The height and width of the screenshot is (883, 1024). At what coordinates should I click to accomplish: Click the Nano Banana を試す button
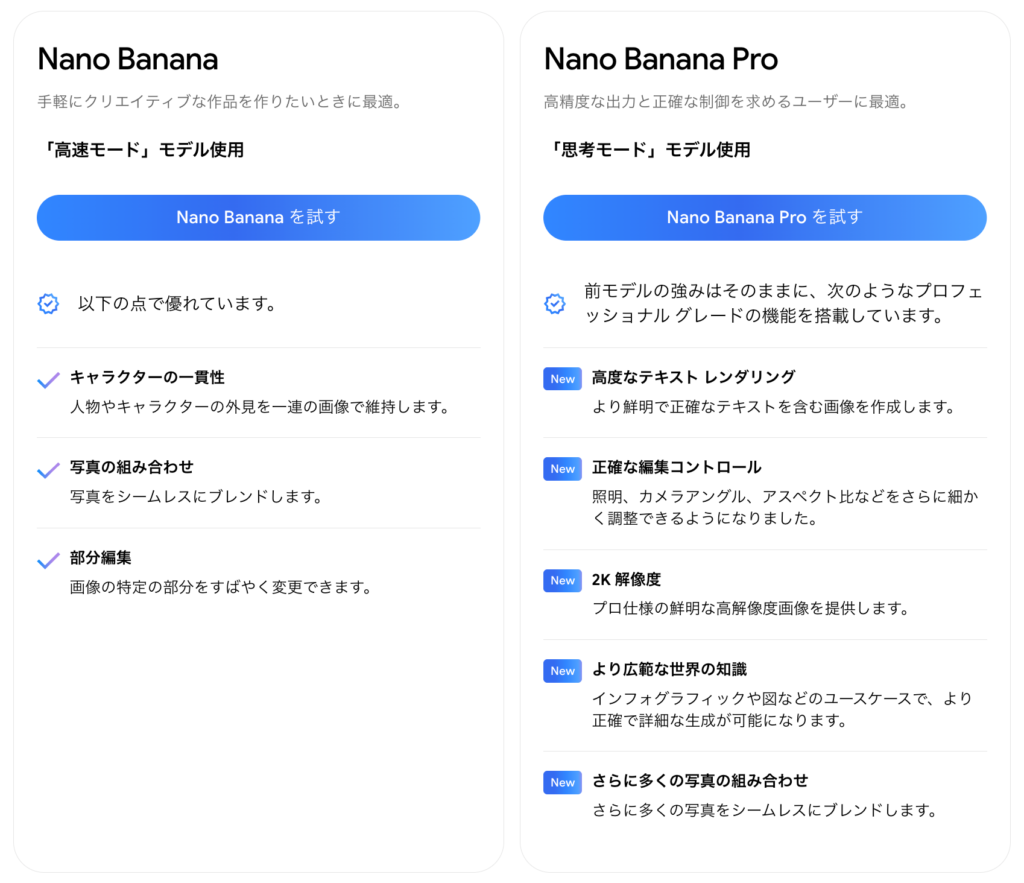pyautogui.click(x=258, y=217)
